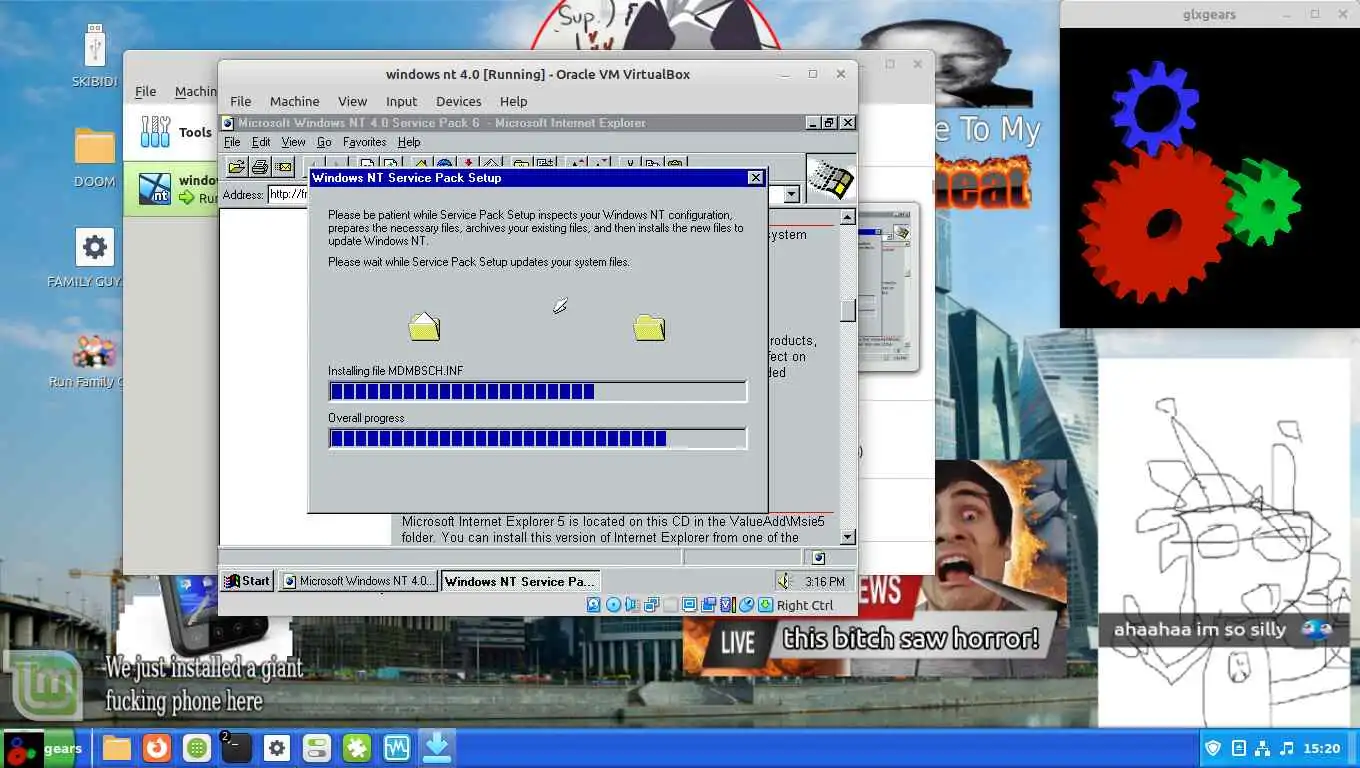
Task: Launch Firefox from the bottom panel
Action: click(x=156, y=748)
